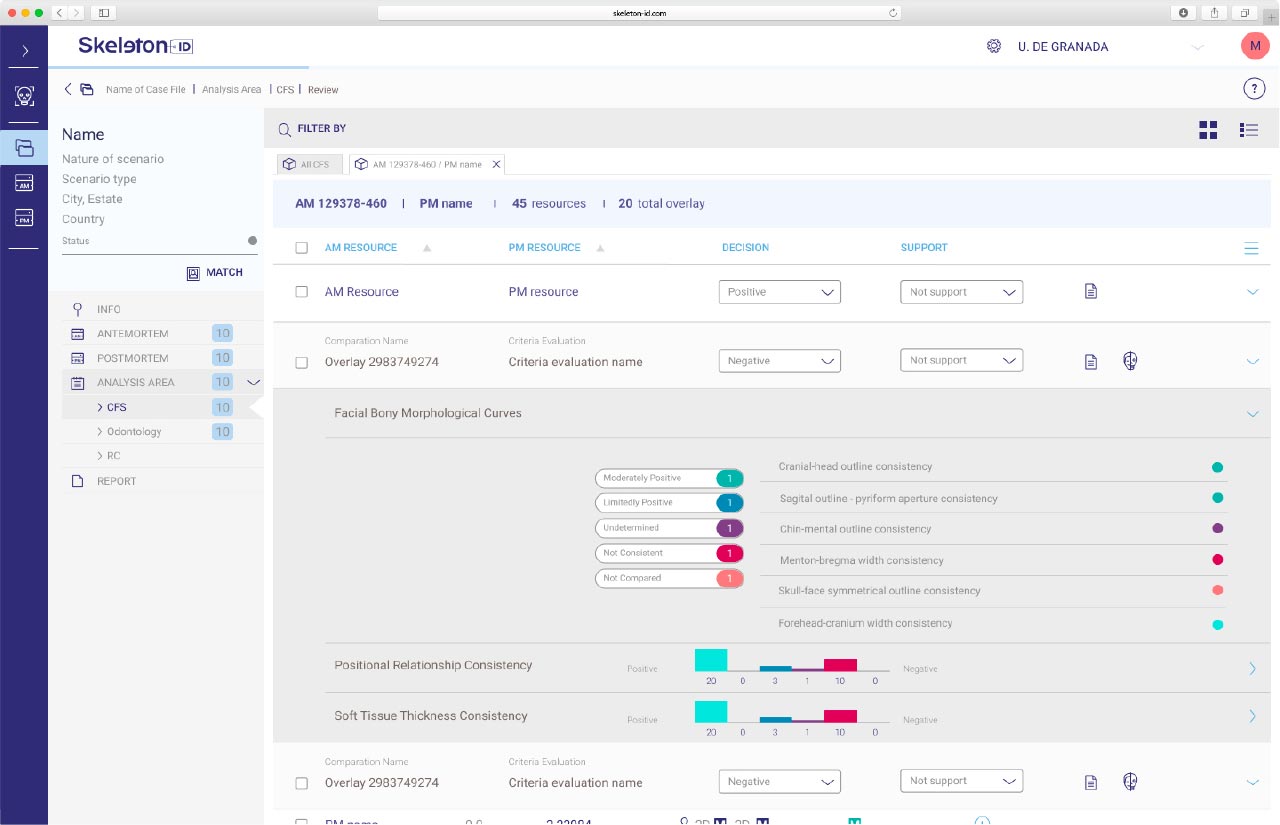Screen dimensions: 1280x825
Task: Open settings gear next to U. DE GRANADA
Action: pyautogui.click(x=994, y=47)
